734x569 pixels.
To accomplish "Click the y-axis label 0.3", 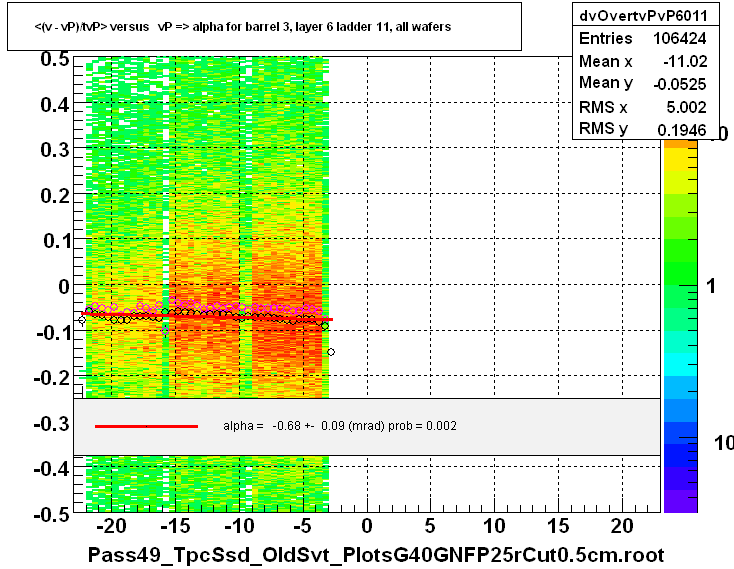I will point(55,150).
